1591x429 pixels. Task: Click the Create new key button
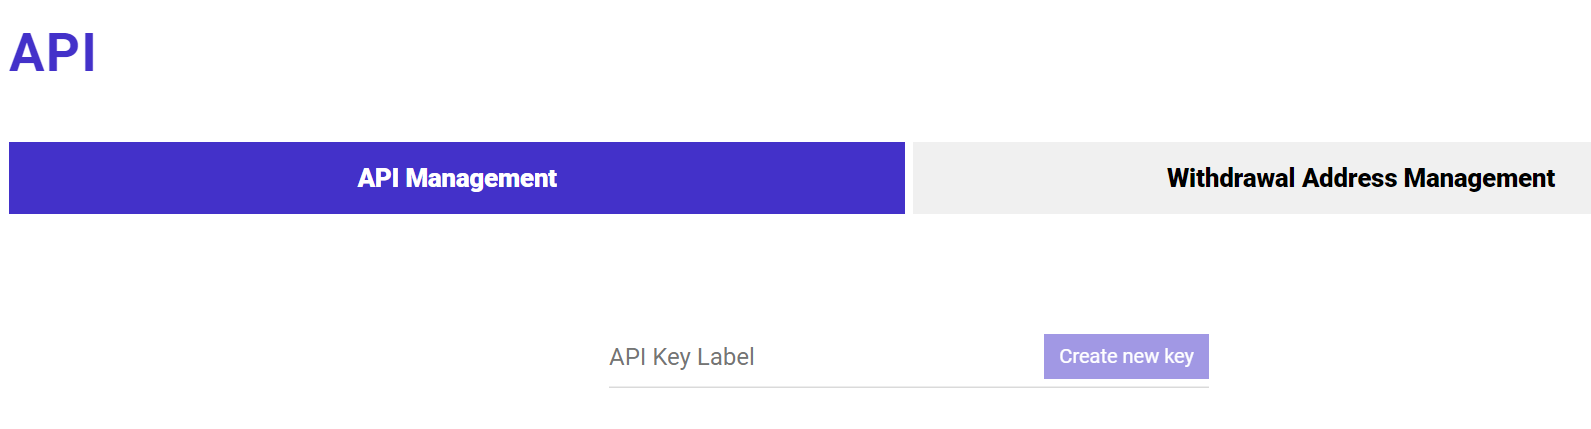click(1126, 356)
